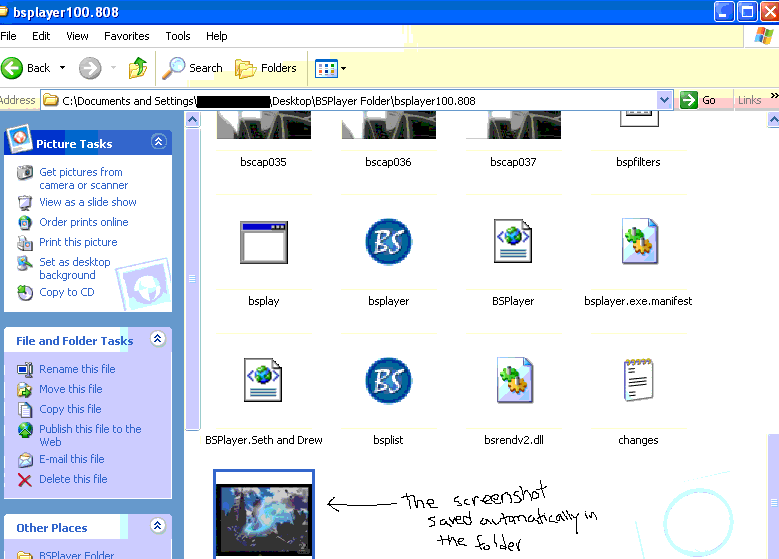Click the 'changes' file name label
Viewport: 779px width, 559px height.
coord(638,440)
